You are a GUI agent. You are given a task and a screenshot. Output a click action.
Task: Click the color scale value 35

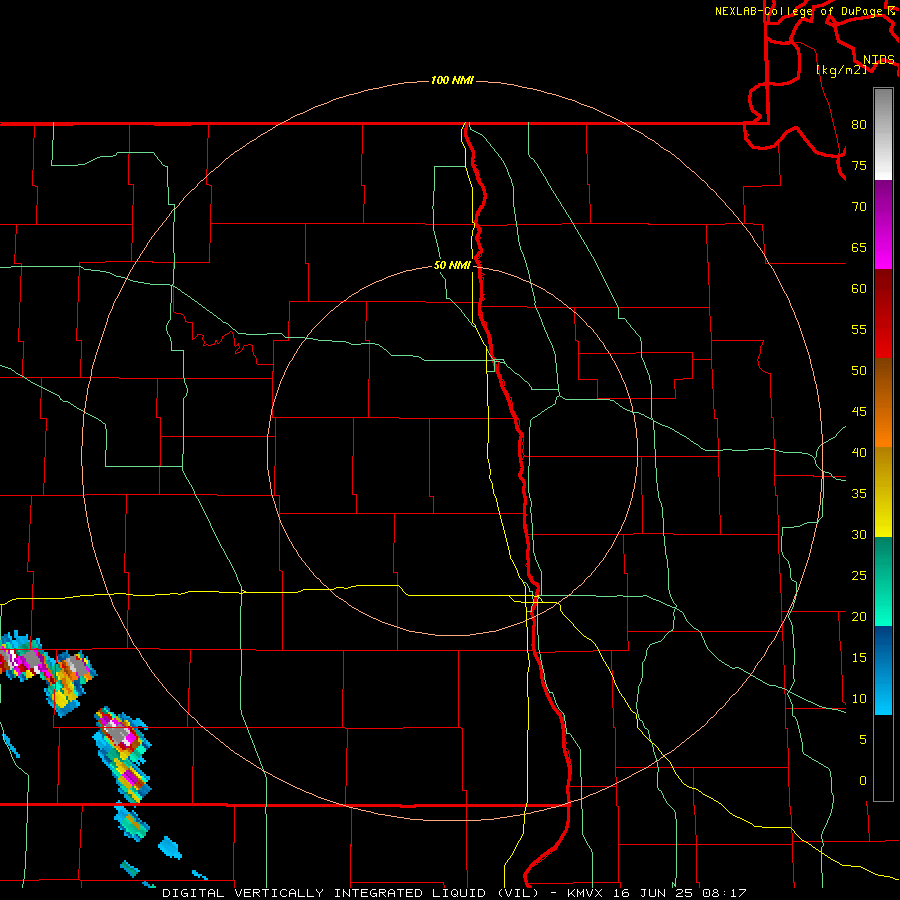[x=859, y=494]
